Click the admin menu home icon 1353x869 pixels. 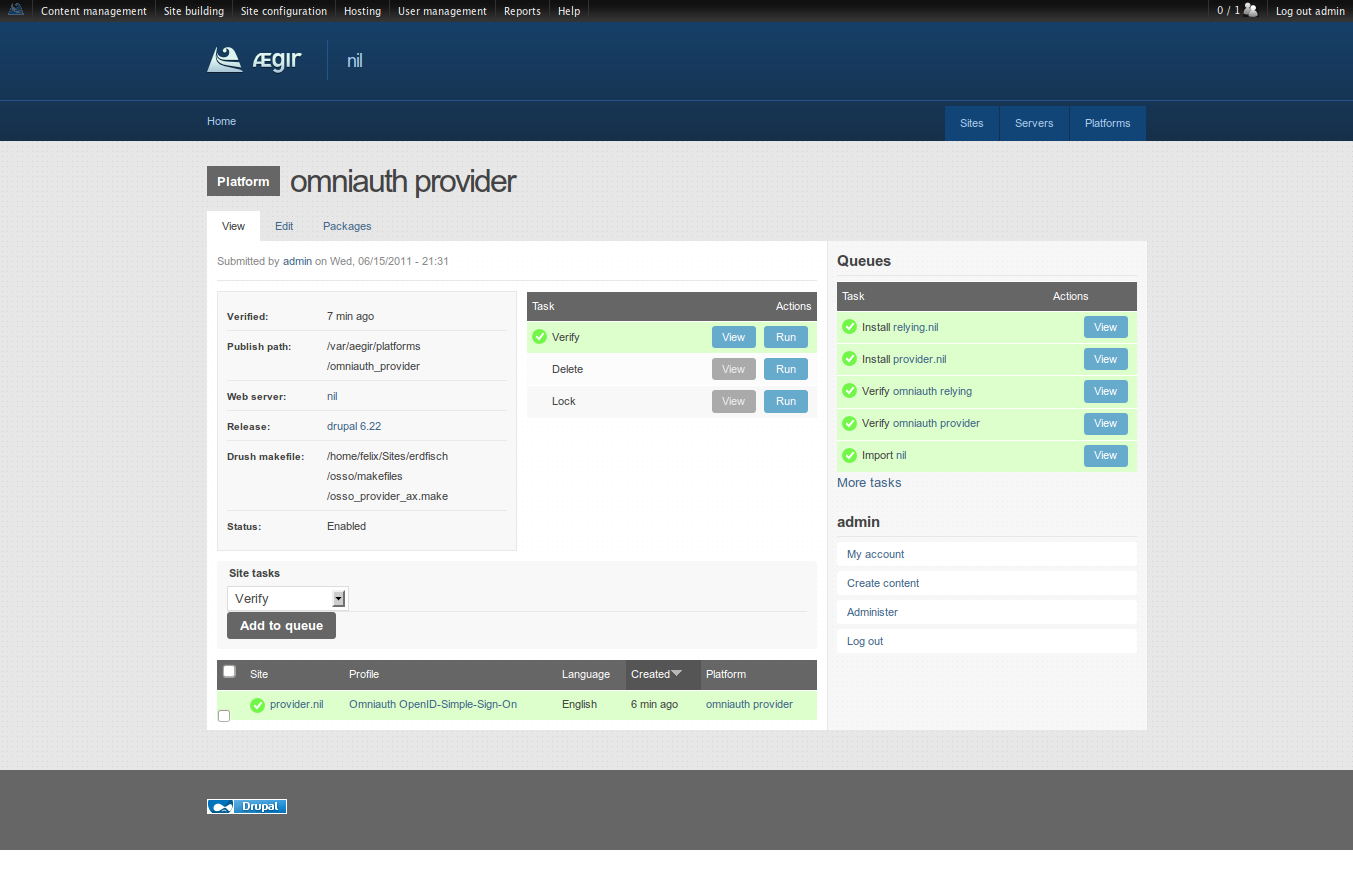pyautogui.click(x=16, y=11)
